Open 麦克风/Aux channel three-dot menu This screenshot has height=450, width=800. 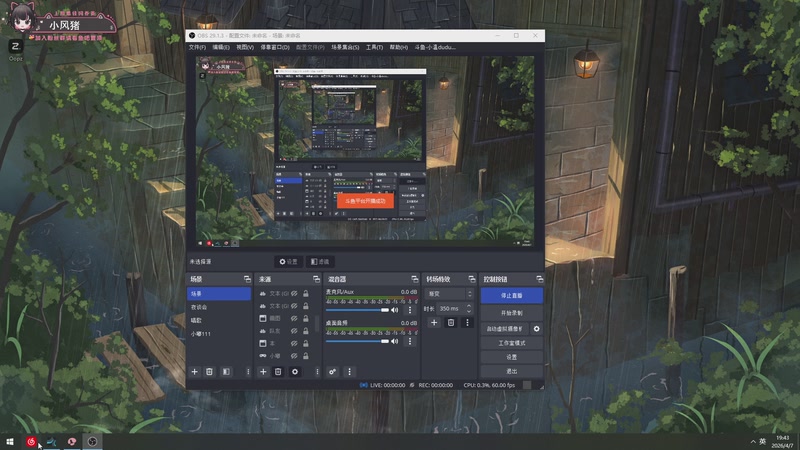click(x=410, y=310)
